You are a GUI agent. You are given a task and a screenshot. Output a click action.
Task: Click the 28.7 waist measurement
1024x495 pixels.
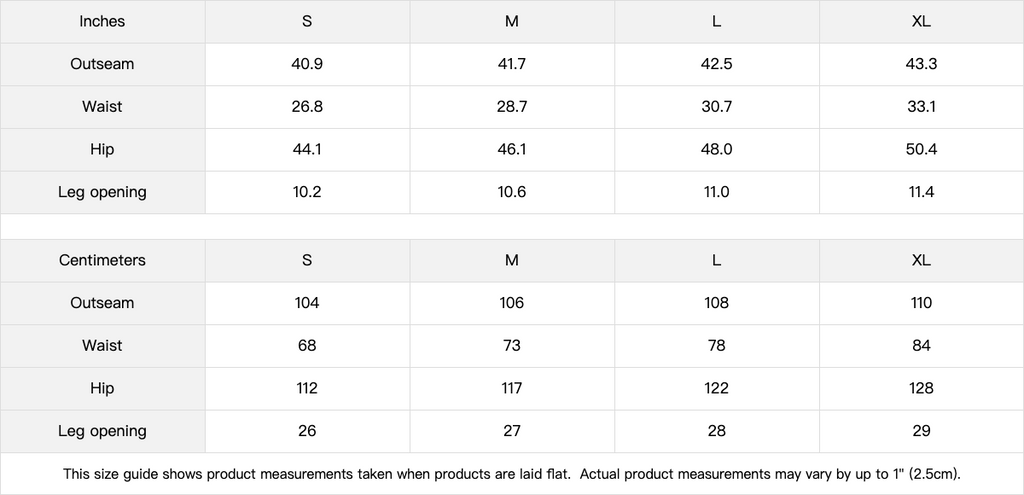coord(512,107)
